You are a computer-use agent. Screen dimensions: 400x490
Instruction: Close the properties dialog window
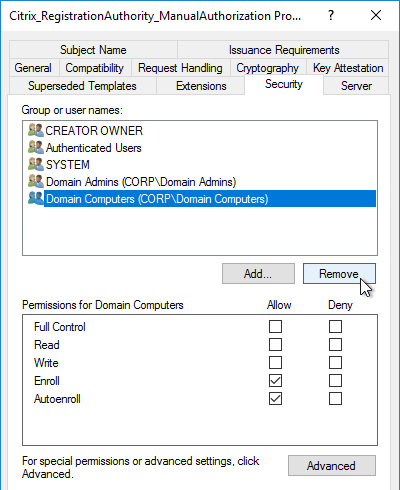(x=376, y=15)
